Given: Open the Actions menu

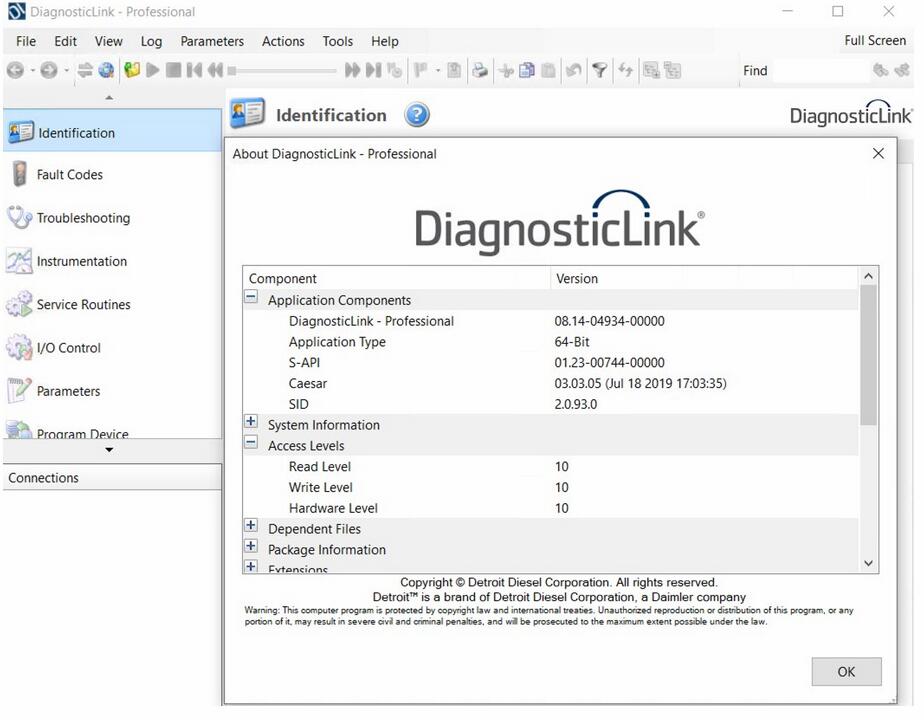Looking at the screenshot, I should click(283, 41).
